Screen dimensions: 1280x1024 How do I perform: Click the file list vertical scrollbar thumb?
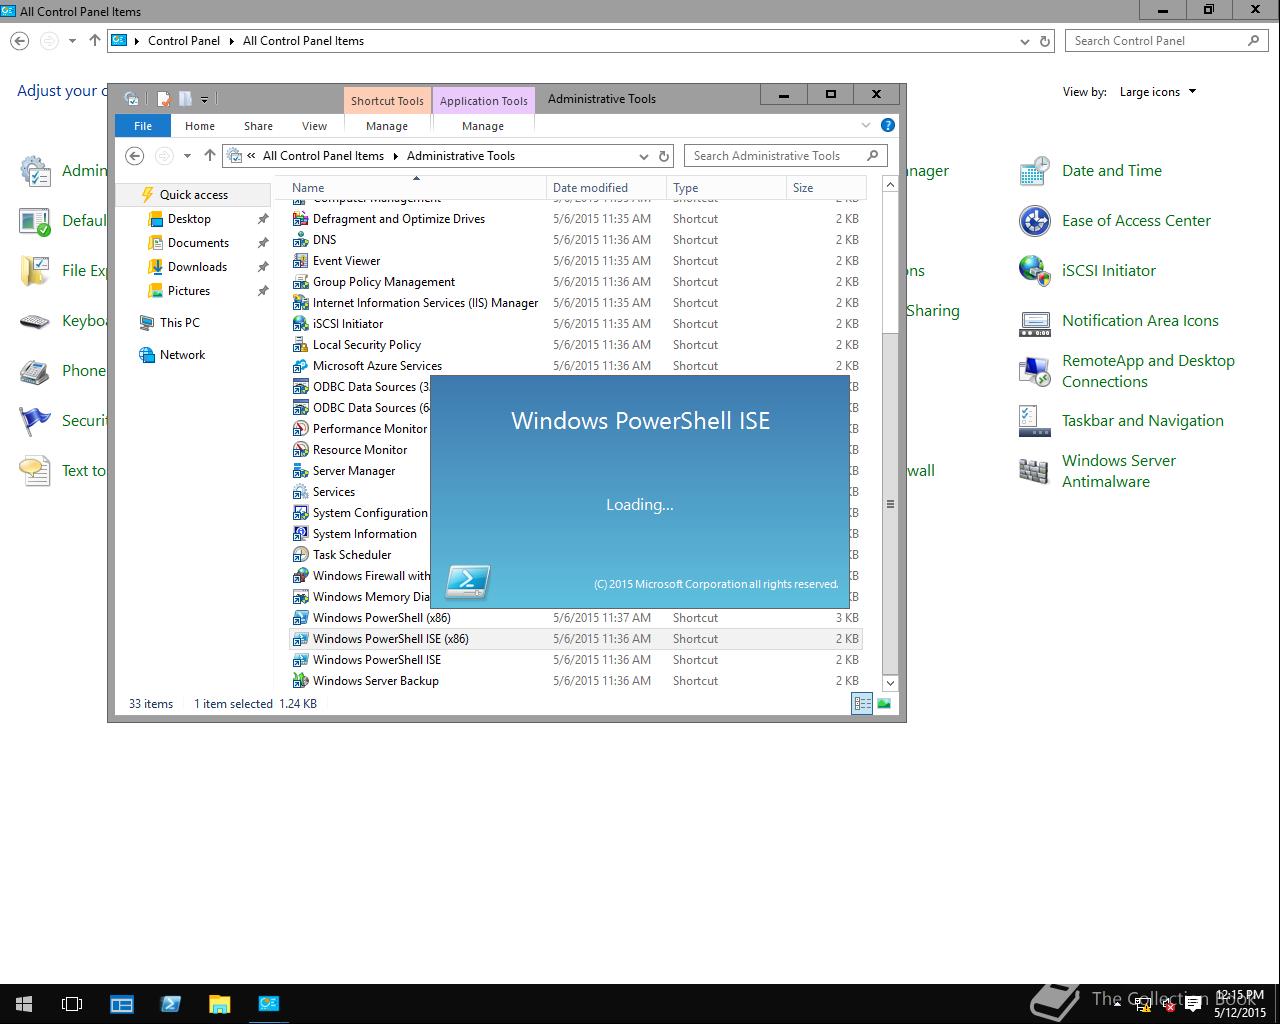tap(890, 503)
